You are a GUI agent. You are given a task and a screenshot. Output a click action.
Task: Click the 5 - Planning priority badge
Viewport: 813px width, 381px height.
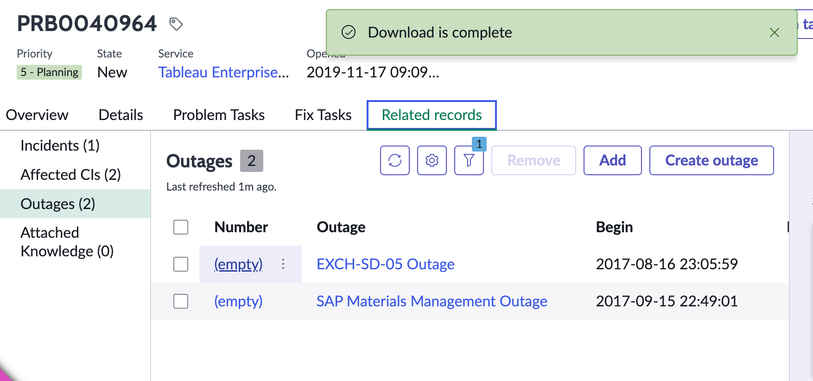pos(49,72)
